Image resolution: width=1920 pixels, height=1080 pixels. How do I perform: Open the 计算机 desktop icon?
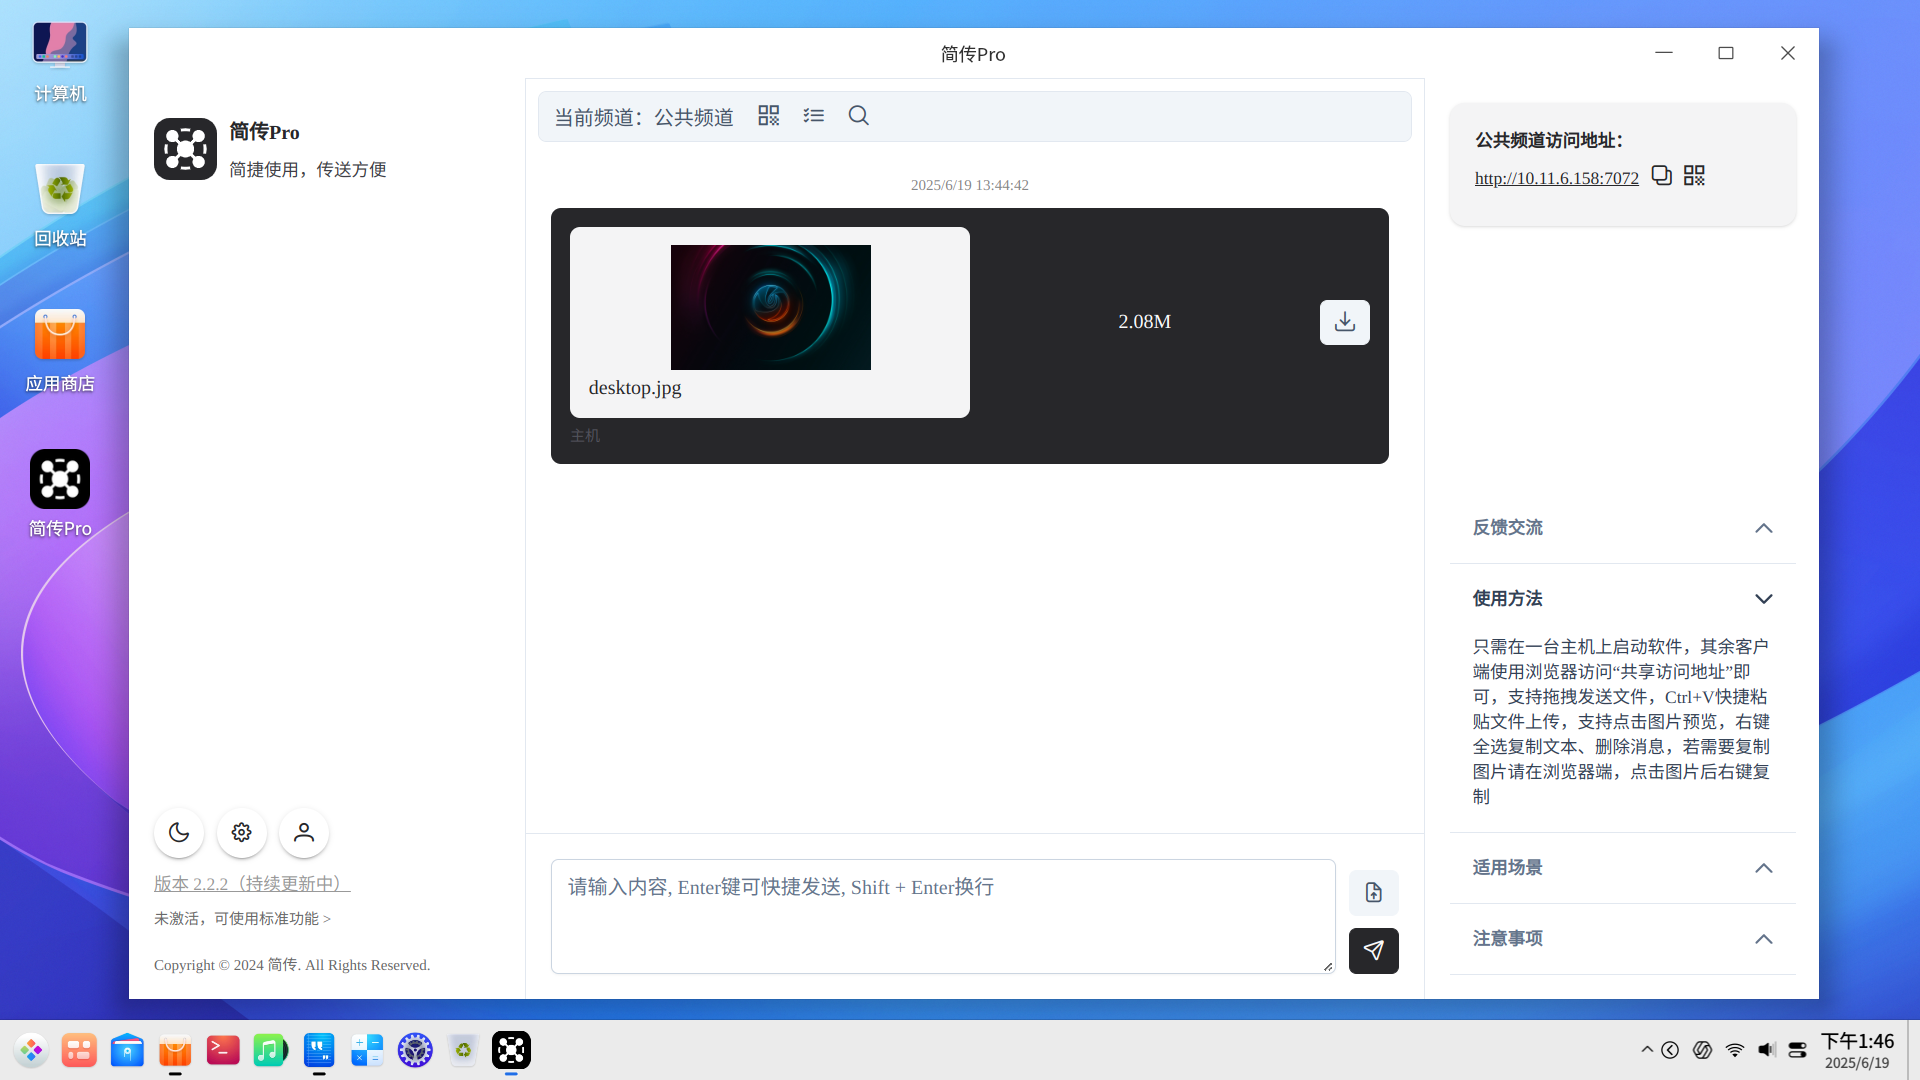[x=60, y=62]
